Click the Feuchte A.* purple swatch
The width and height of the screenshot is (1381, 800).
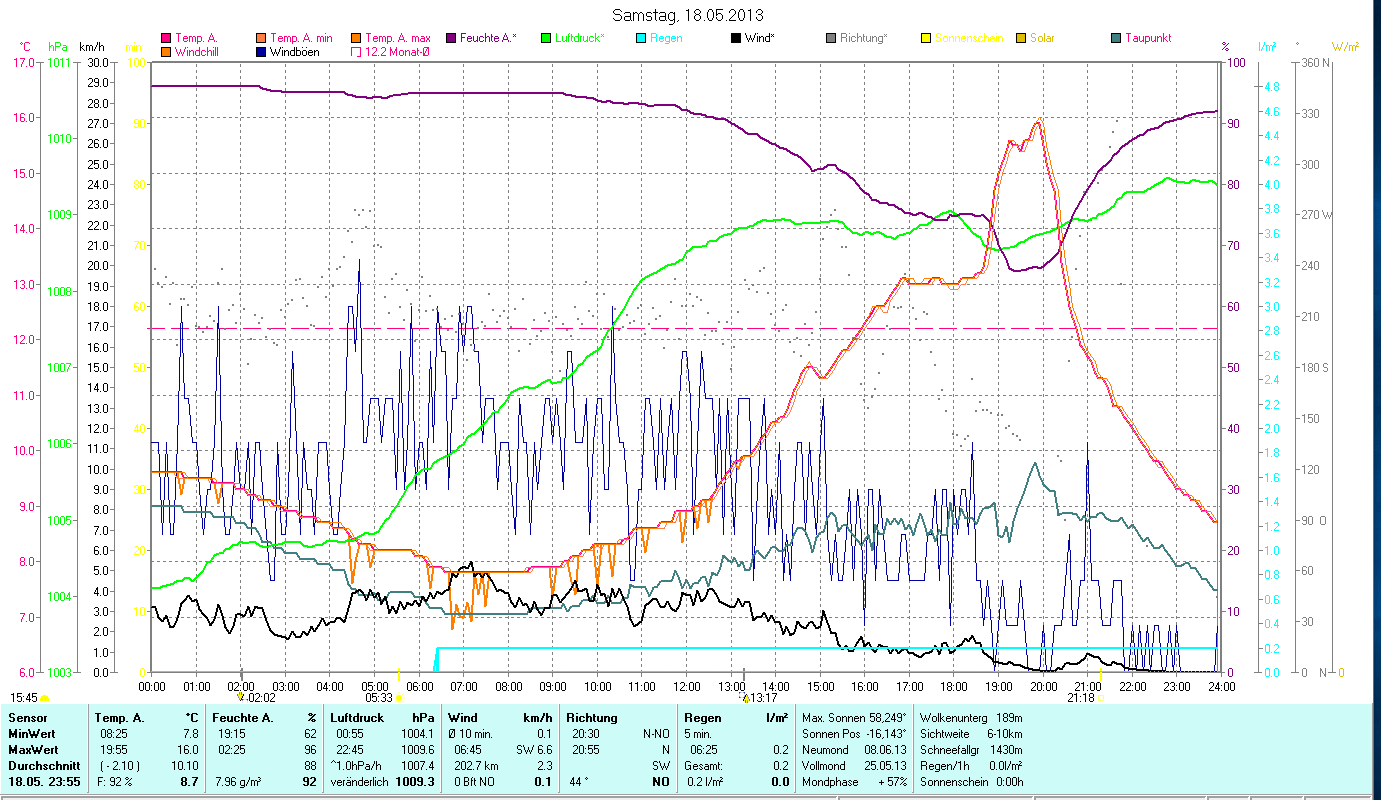(x=452, y=38)
